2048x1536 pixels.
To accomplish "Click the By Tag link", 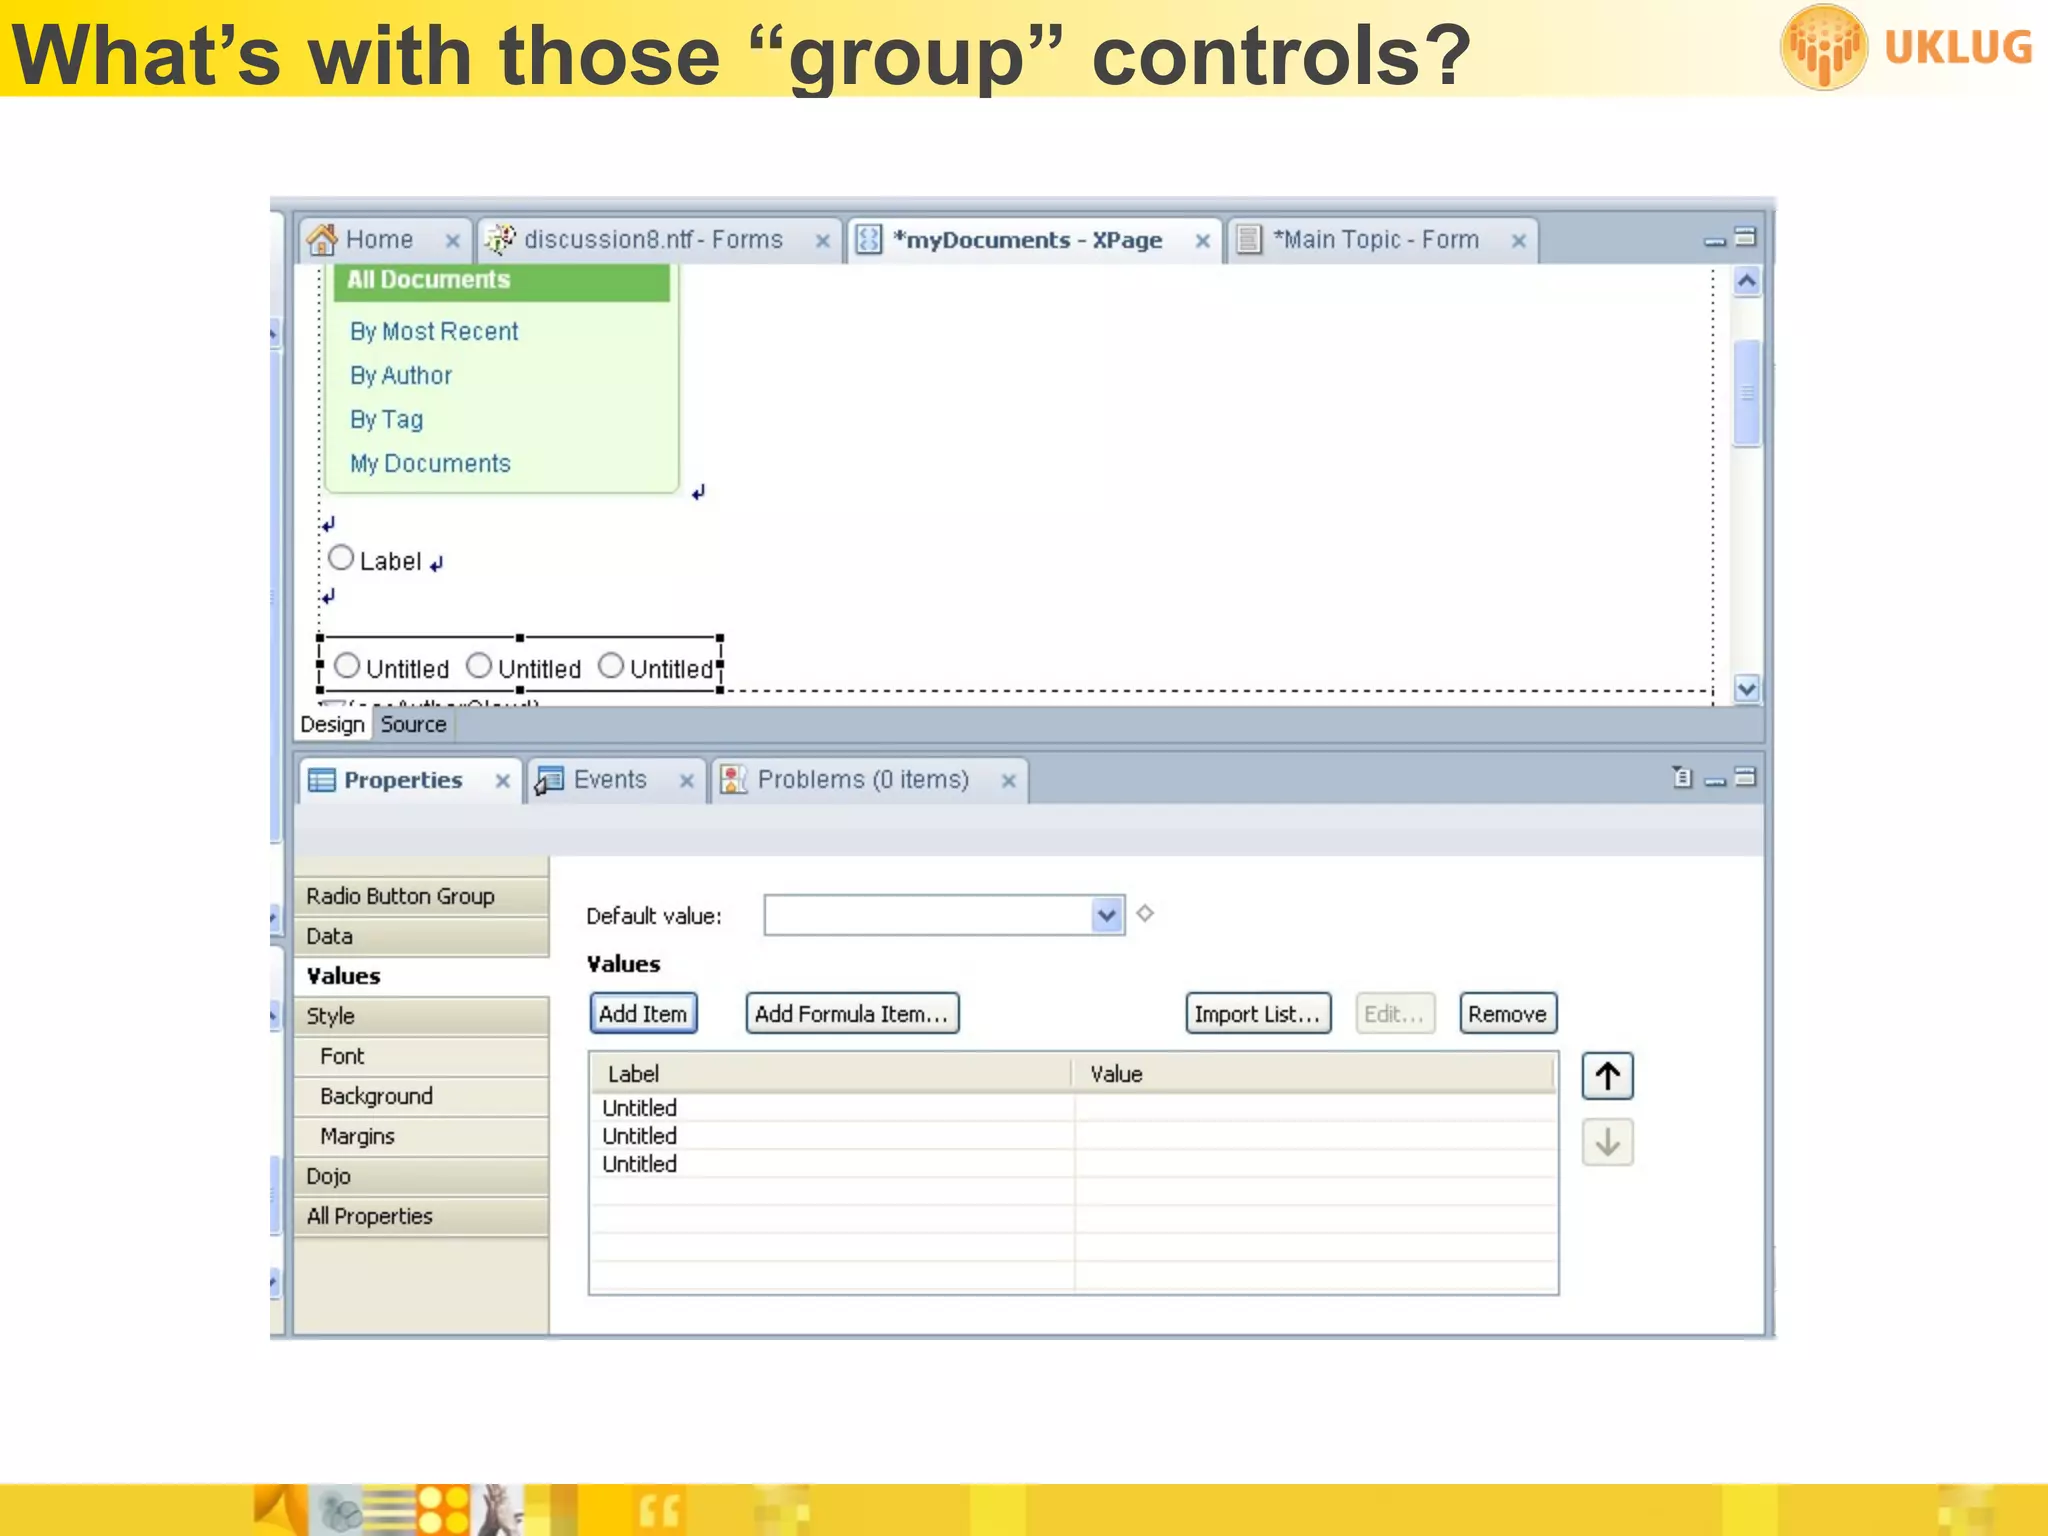I will pos(386,420).
